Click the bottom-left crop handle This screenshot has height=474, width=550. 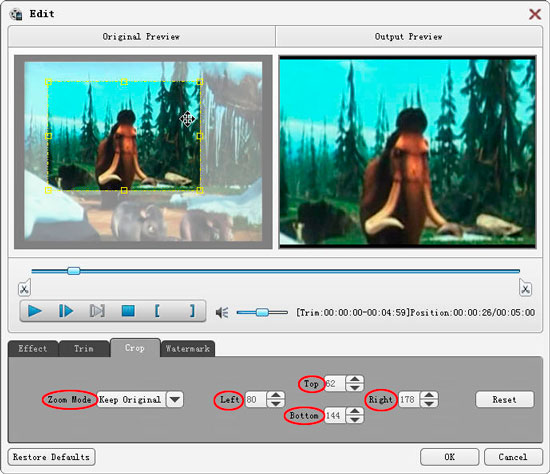pyautogui.click(x=48, y=190)
